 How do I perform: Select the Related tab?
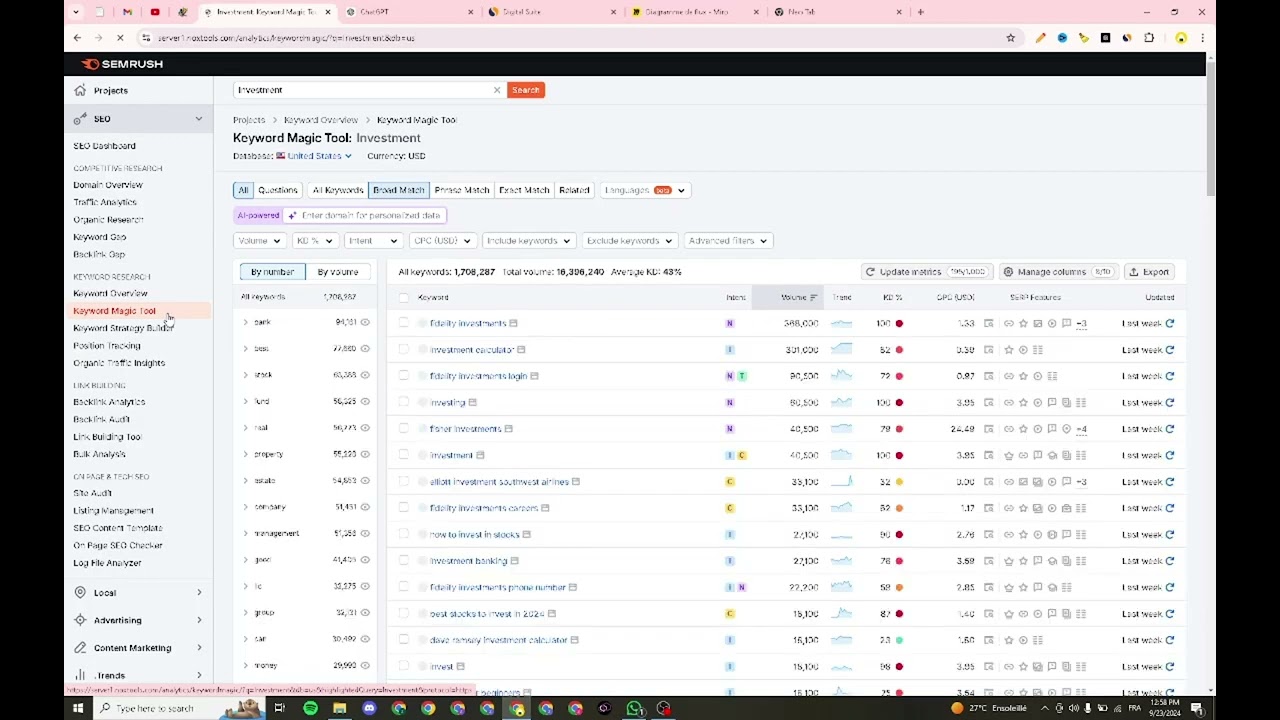(x=574, y=190)
